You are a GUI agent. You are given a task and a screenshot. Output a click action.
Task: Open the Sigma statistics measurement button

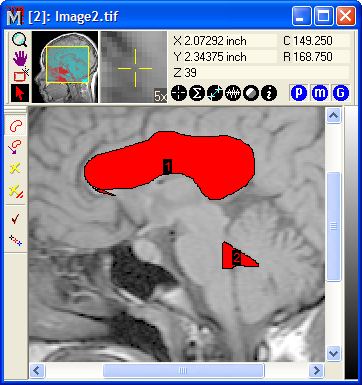tap(197, 93)
